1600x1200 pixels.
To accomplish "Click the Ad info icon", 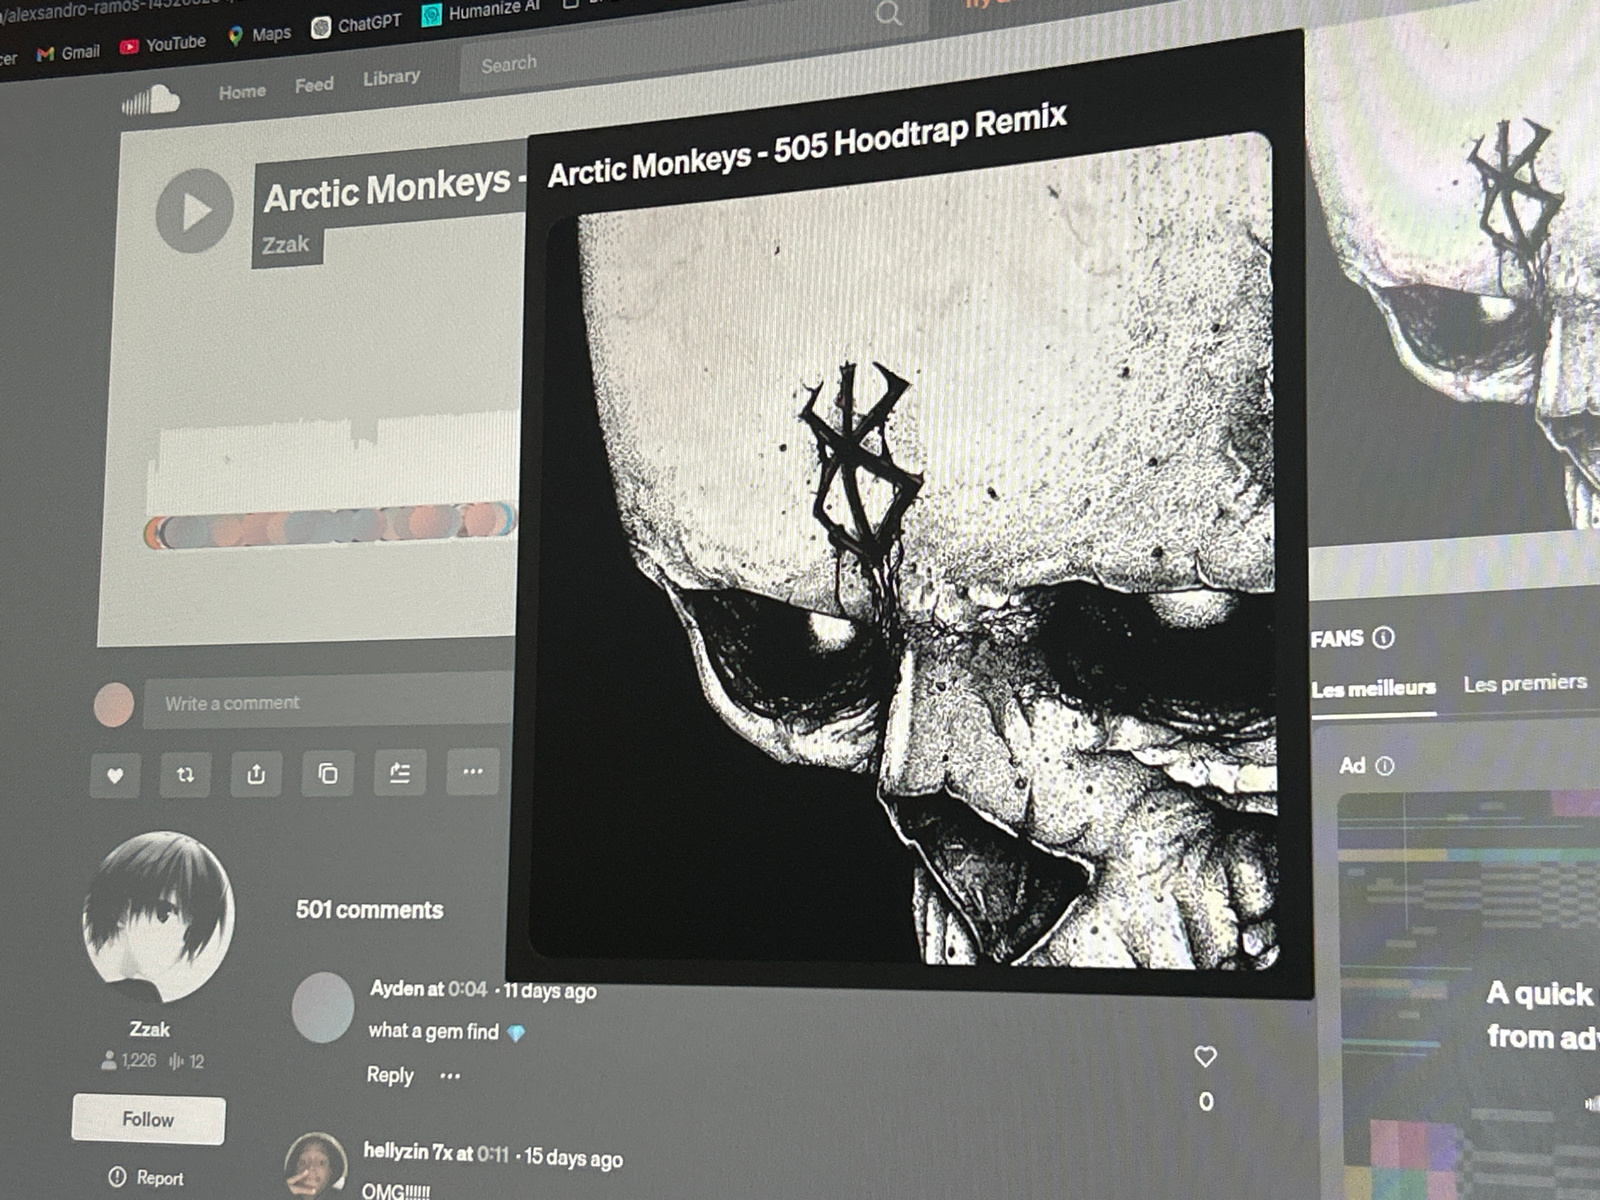I will 1385,765.
